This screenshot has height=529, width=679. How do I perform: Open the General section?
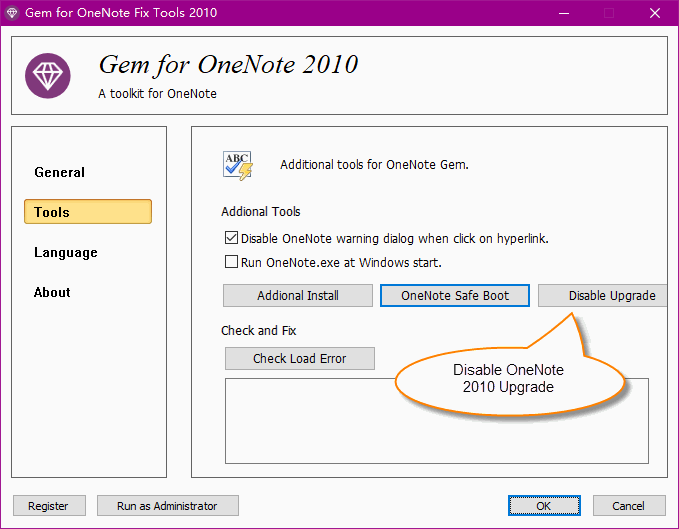[60, 172]
